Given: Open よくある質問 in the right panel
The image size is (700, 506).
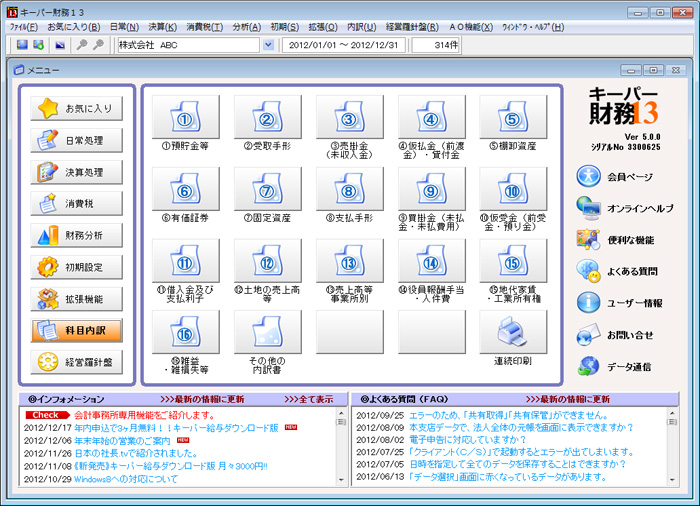Looking at the screenshot, I should tap(617, 271).
